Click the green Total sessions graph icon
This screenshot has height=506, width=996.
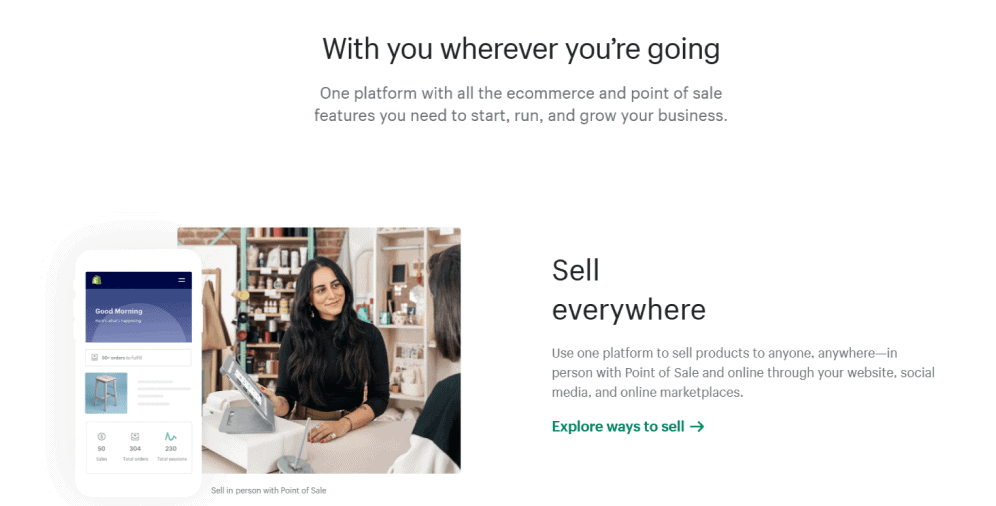[x=171, y=437]
